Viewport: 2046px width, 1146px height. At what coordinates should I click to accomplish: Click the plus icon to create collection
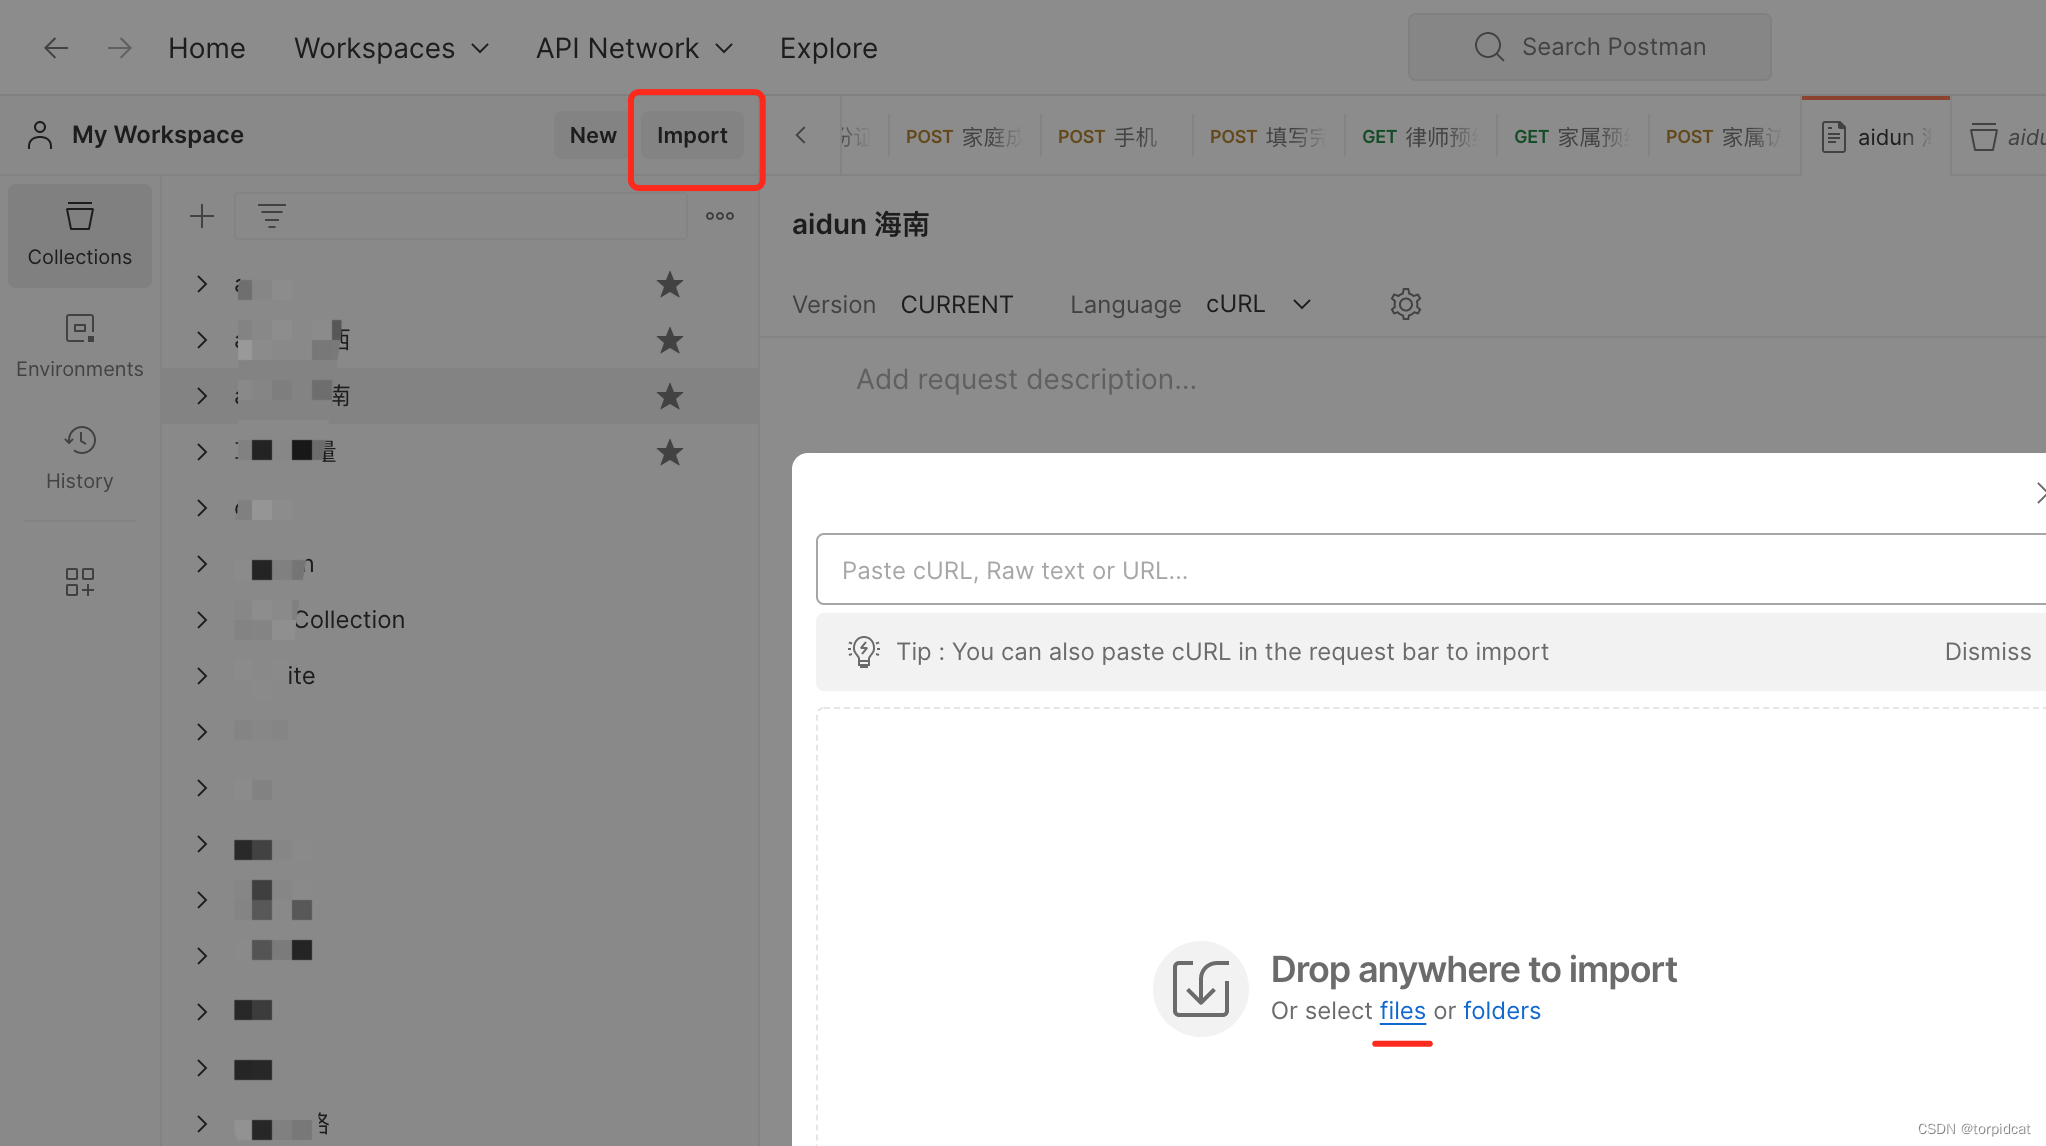tap(202, 216)
